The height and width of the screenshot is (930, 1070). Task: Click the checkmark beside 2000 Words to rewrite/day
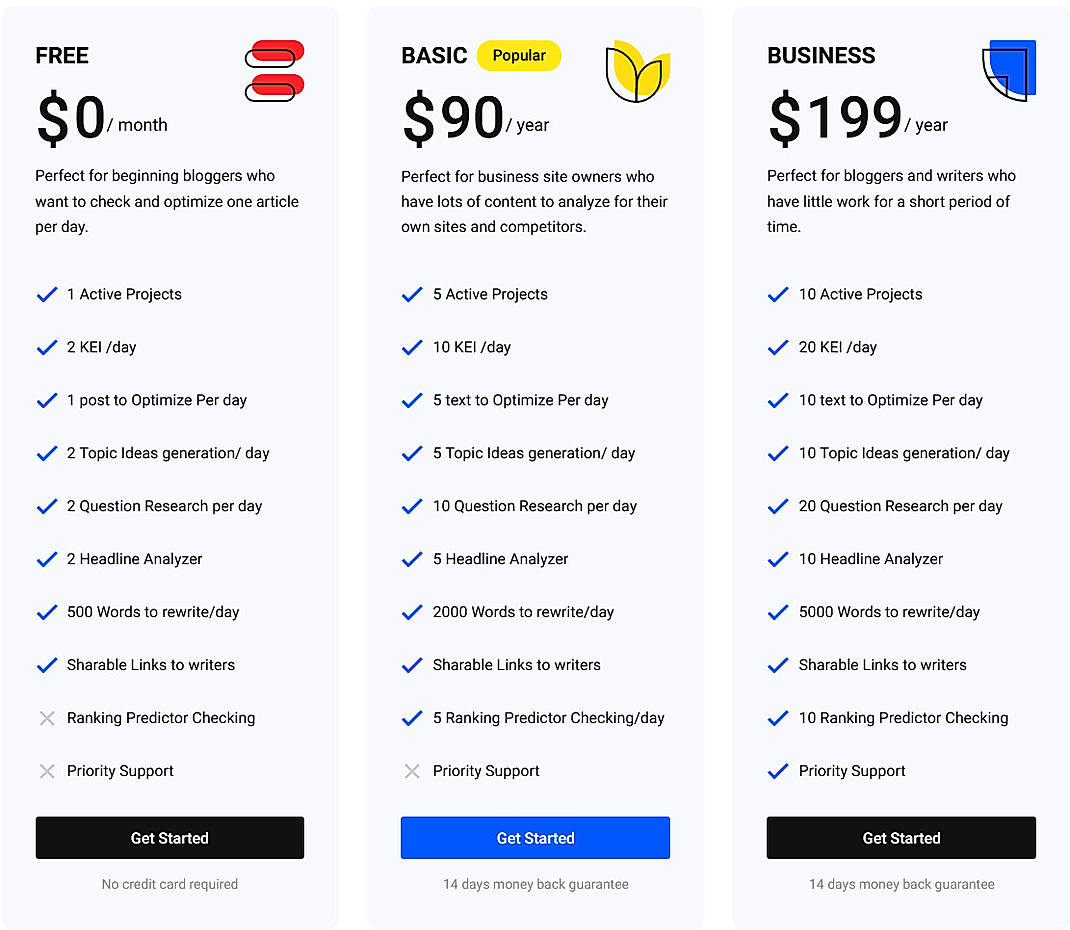[x=412, y=611]
